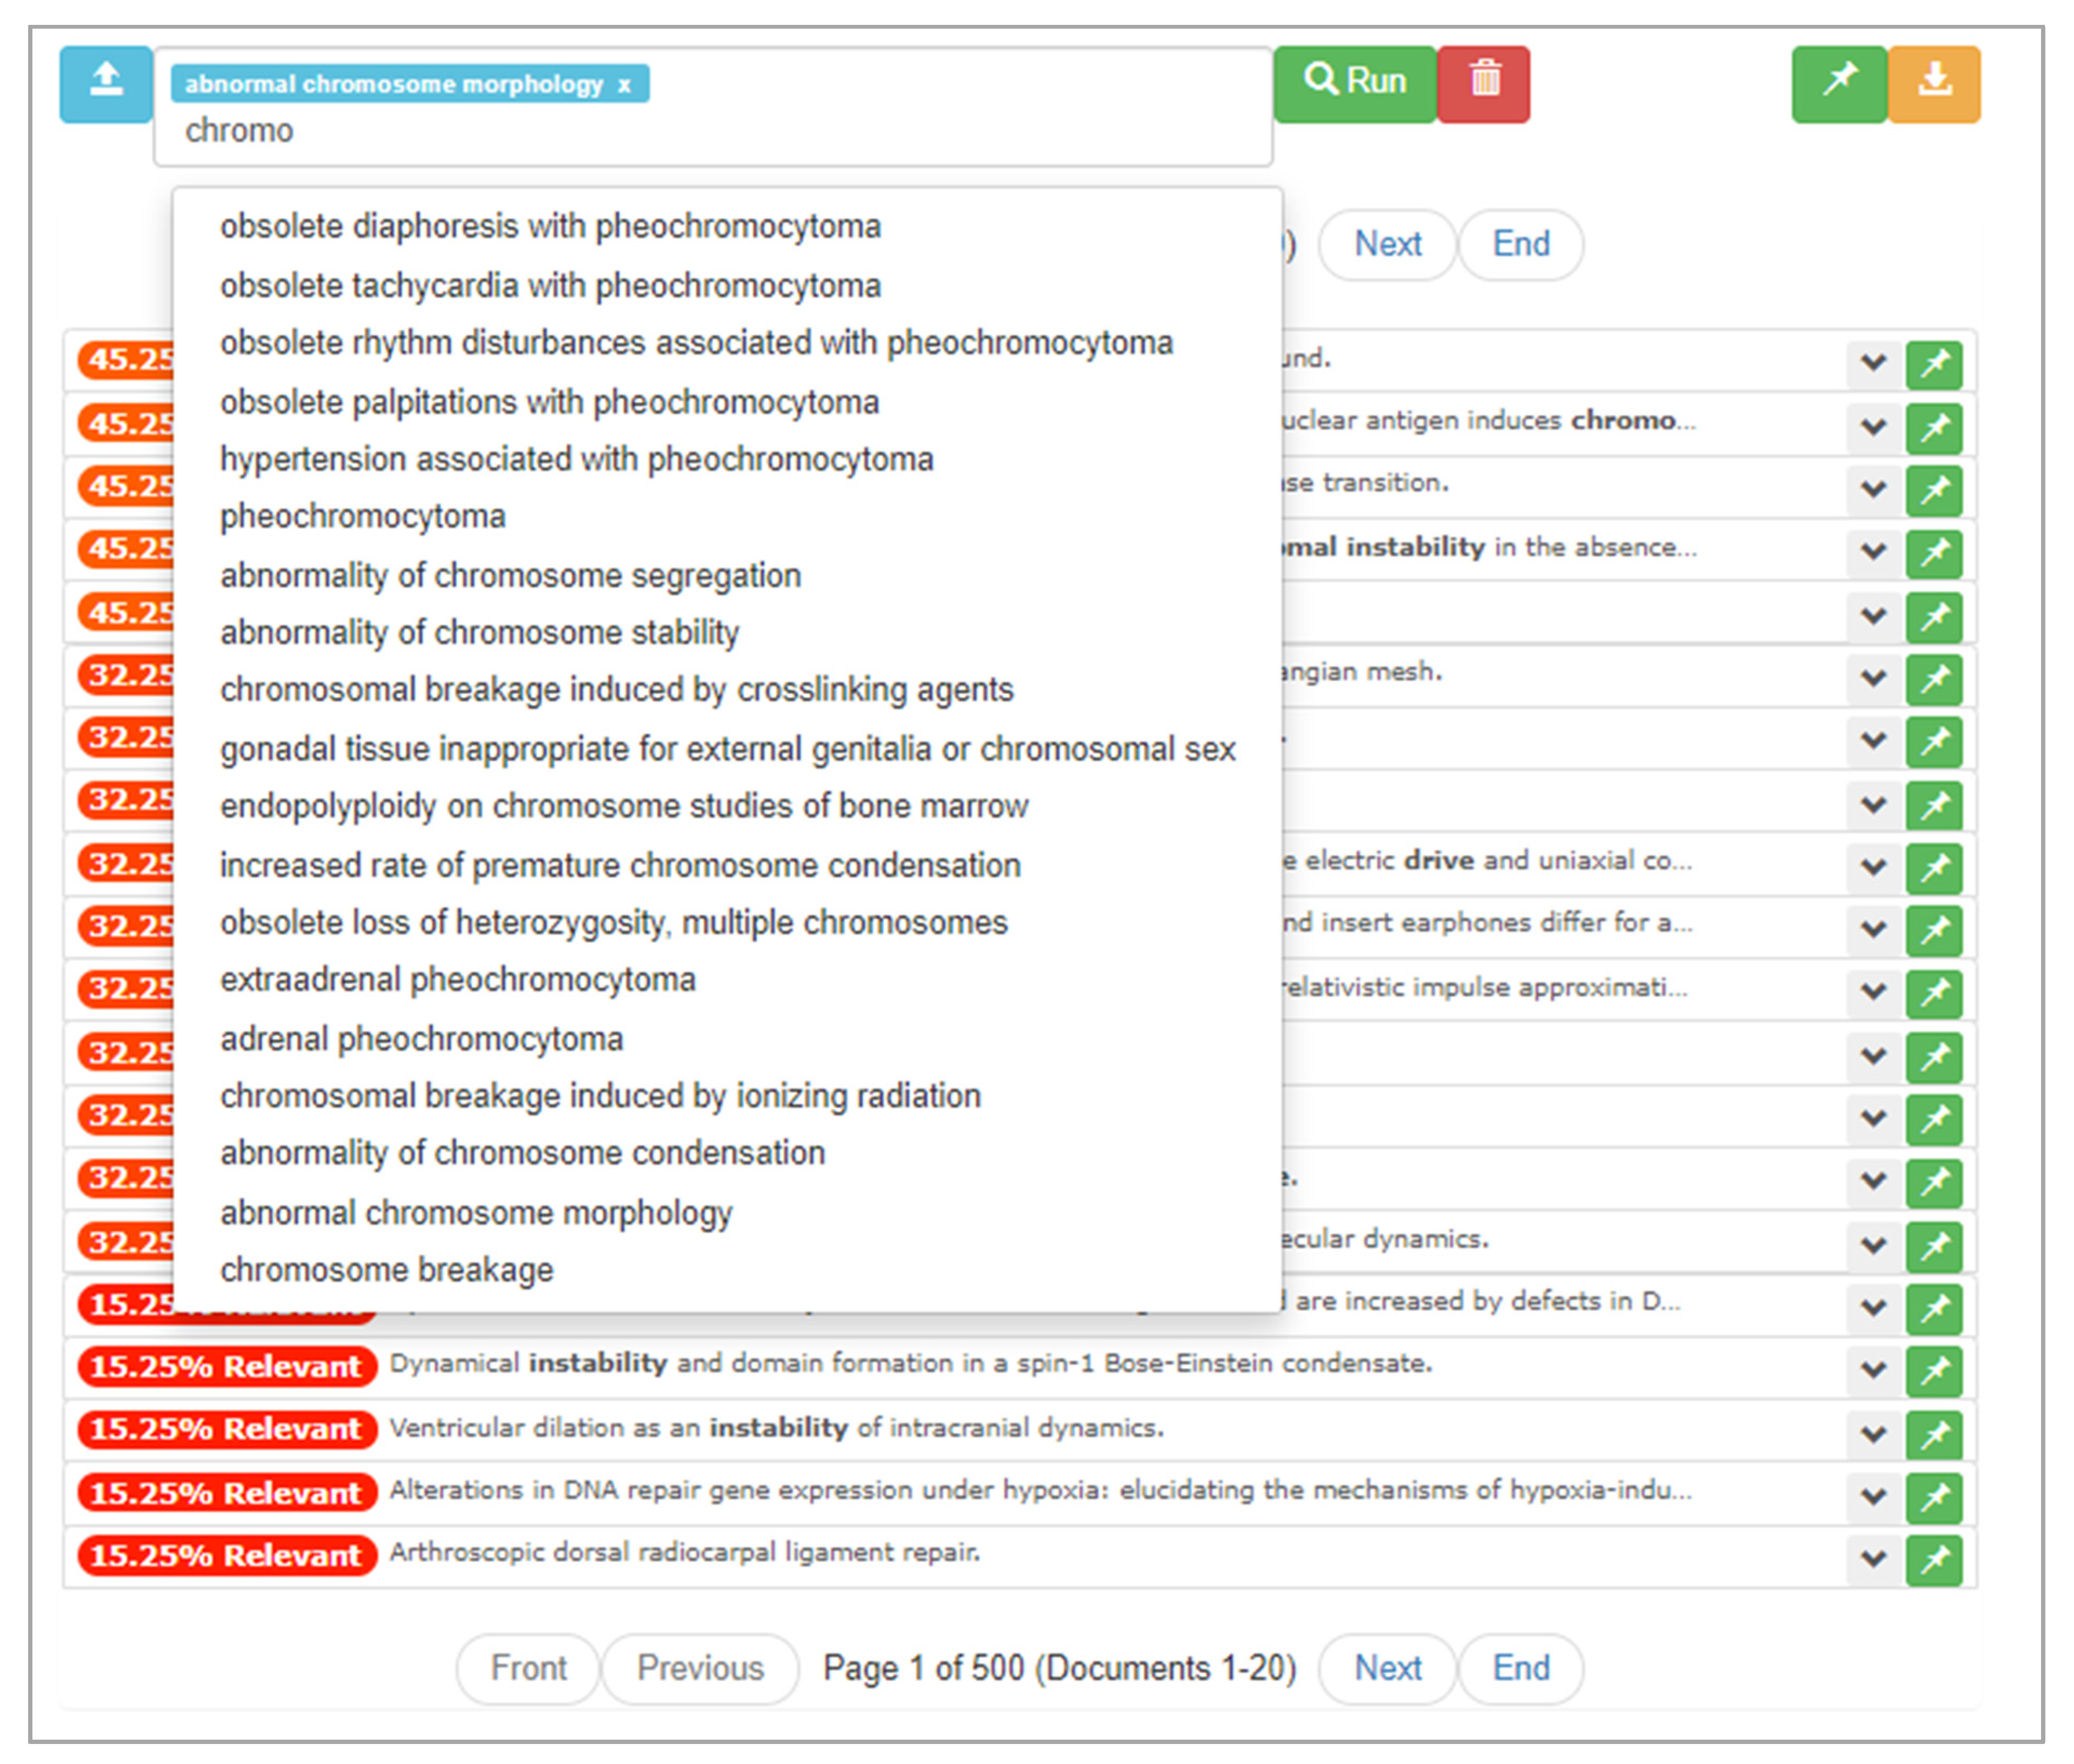Pick 'pheochromocytoma' from the autocomplete list
This screenshot has width=2074, height=1764.
click(362, 516)
